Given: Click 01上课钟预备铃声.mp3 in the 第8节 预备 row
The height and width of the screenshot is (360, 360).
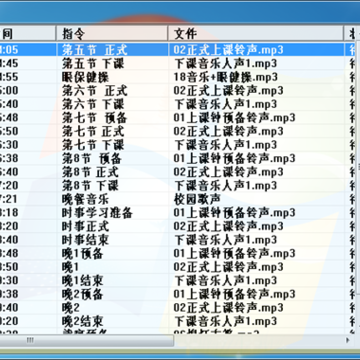Looking at the screenshot, I should coord(234,158).
